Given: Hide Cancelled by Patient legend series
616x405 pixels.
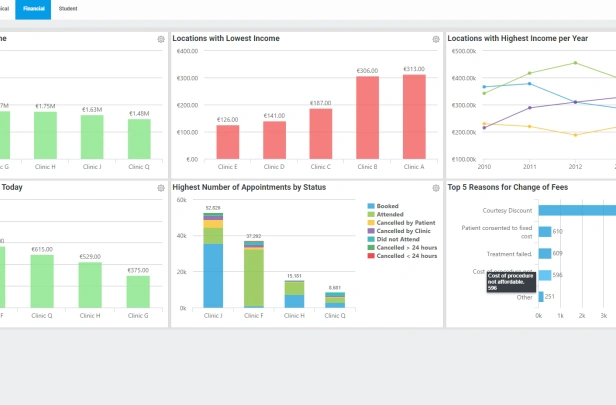Looking at the screenshot, I should 401,222.
